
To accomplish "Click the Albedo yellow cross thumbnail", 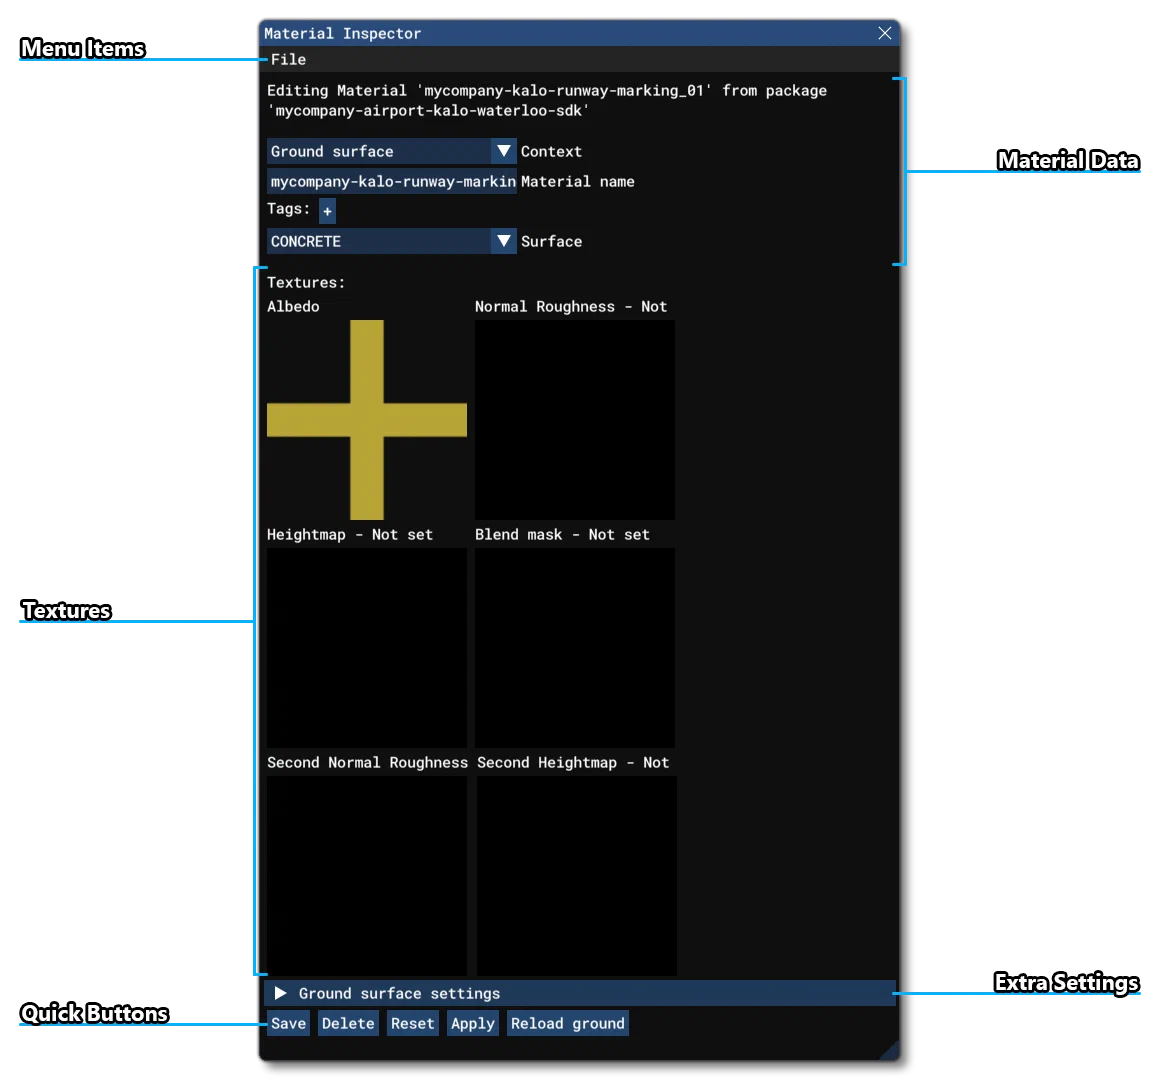I will coord(366,420).
